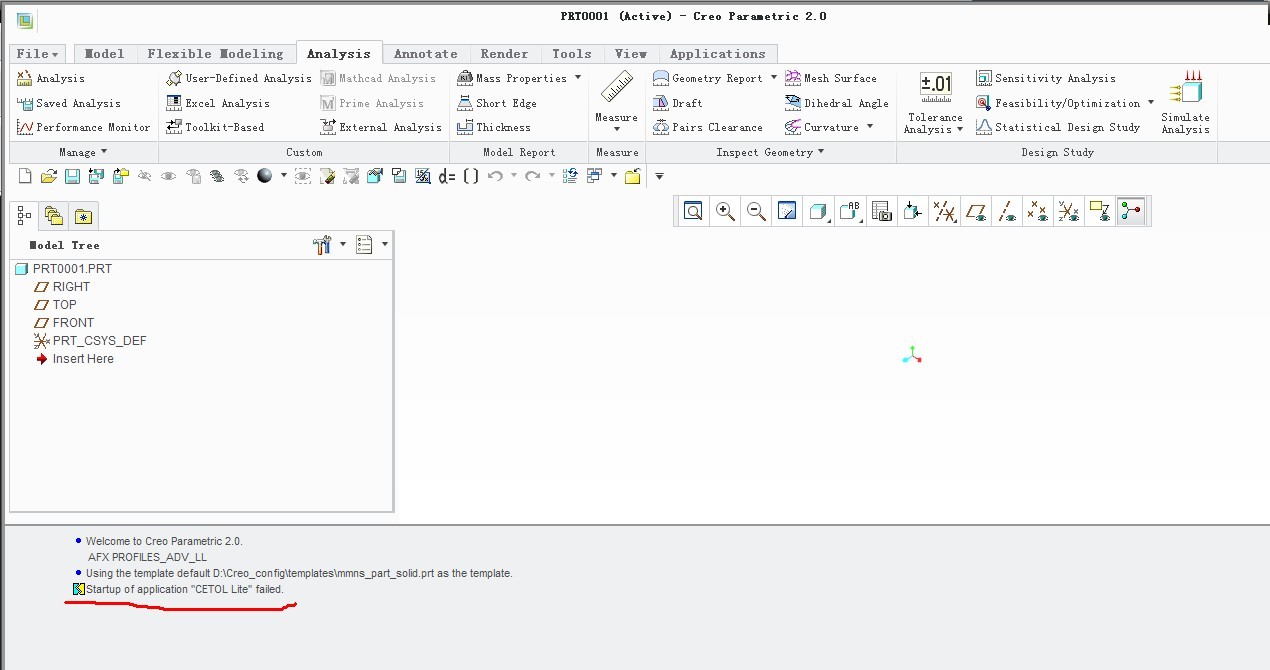Click the parameters brackets icon

point(470,176)
